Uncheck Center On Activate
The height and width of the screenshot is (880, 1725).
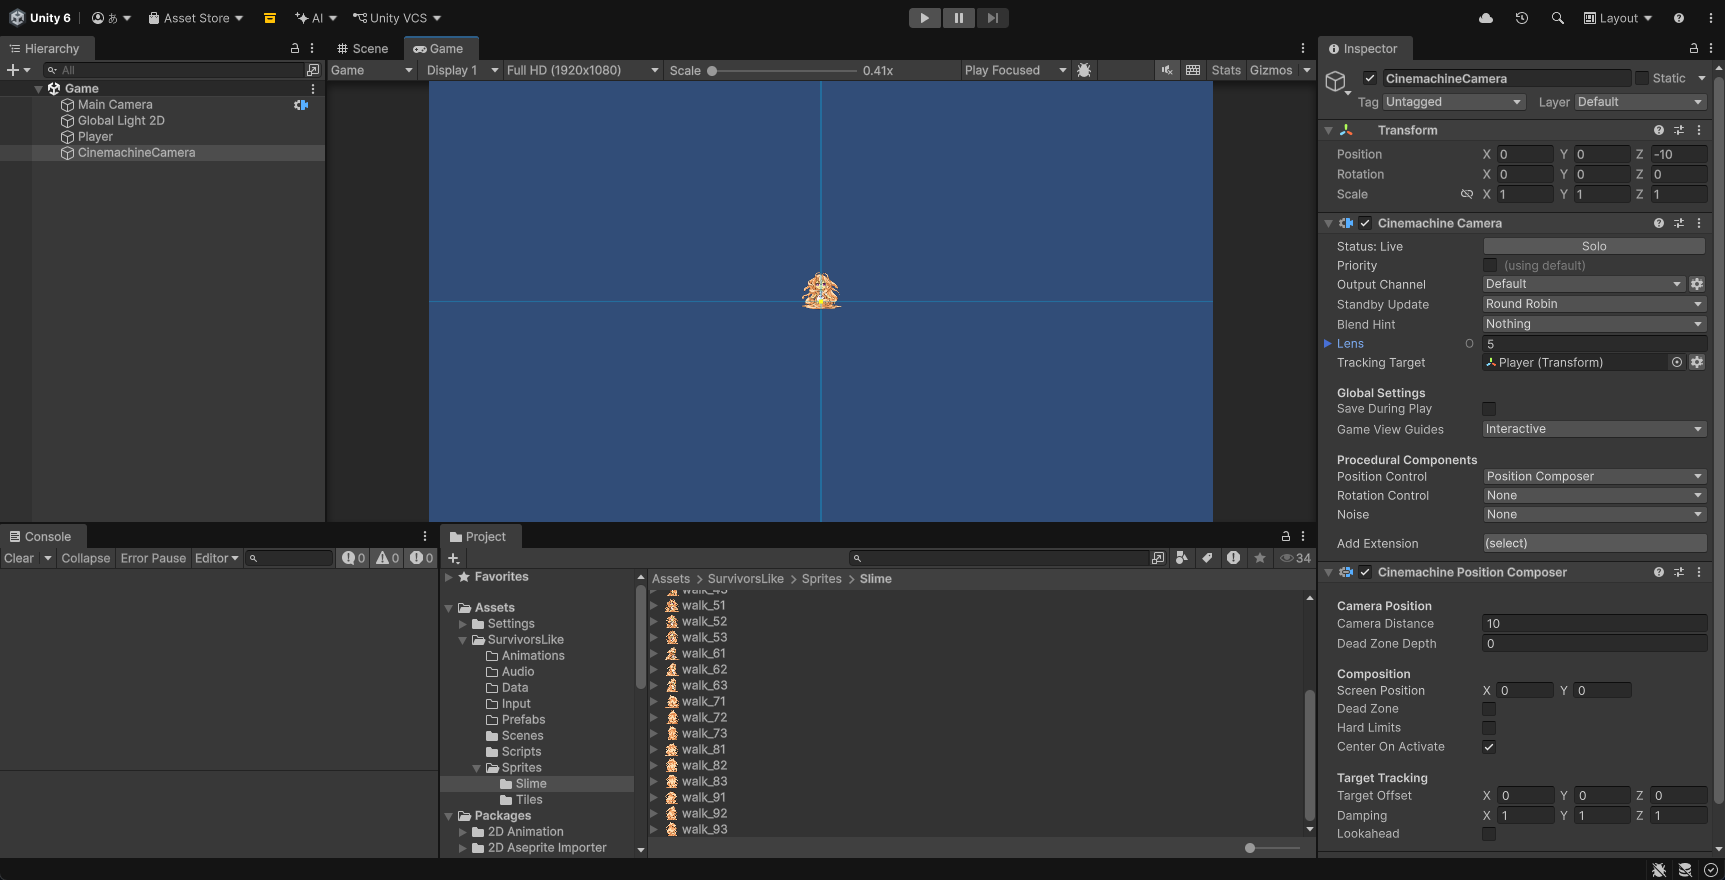[x=1489, y=747]
